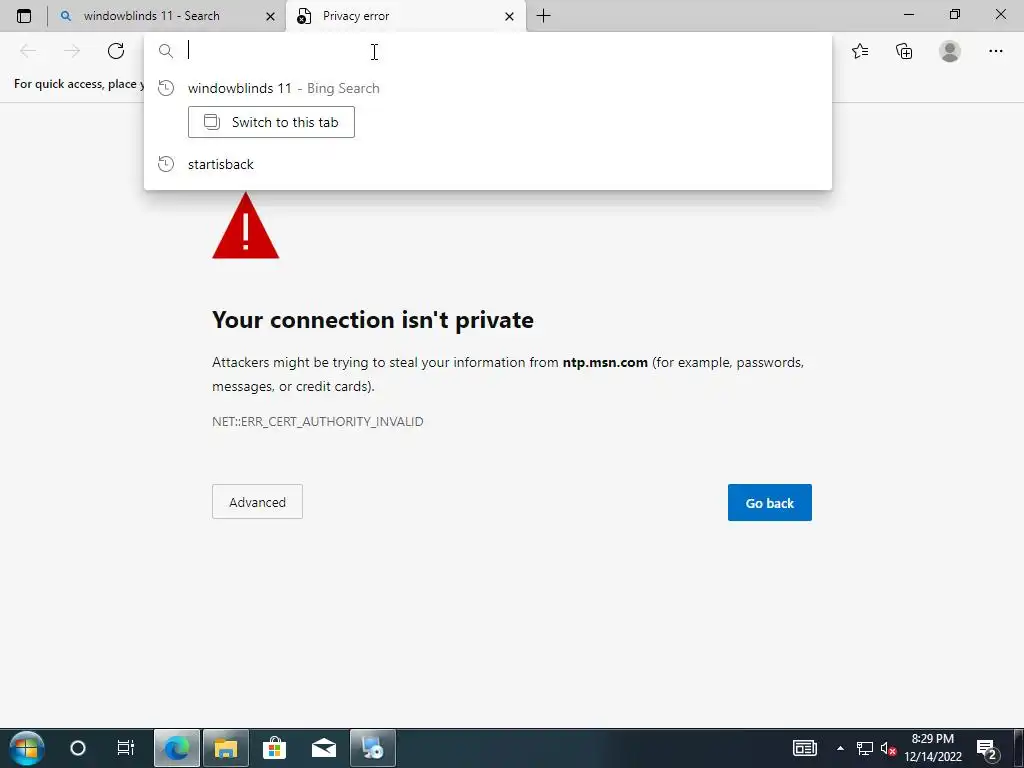Viewport: 1024px width, 768px height.
Task: Click the blue Go back button
Action: [769, 503]
